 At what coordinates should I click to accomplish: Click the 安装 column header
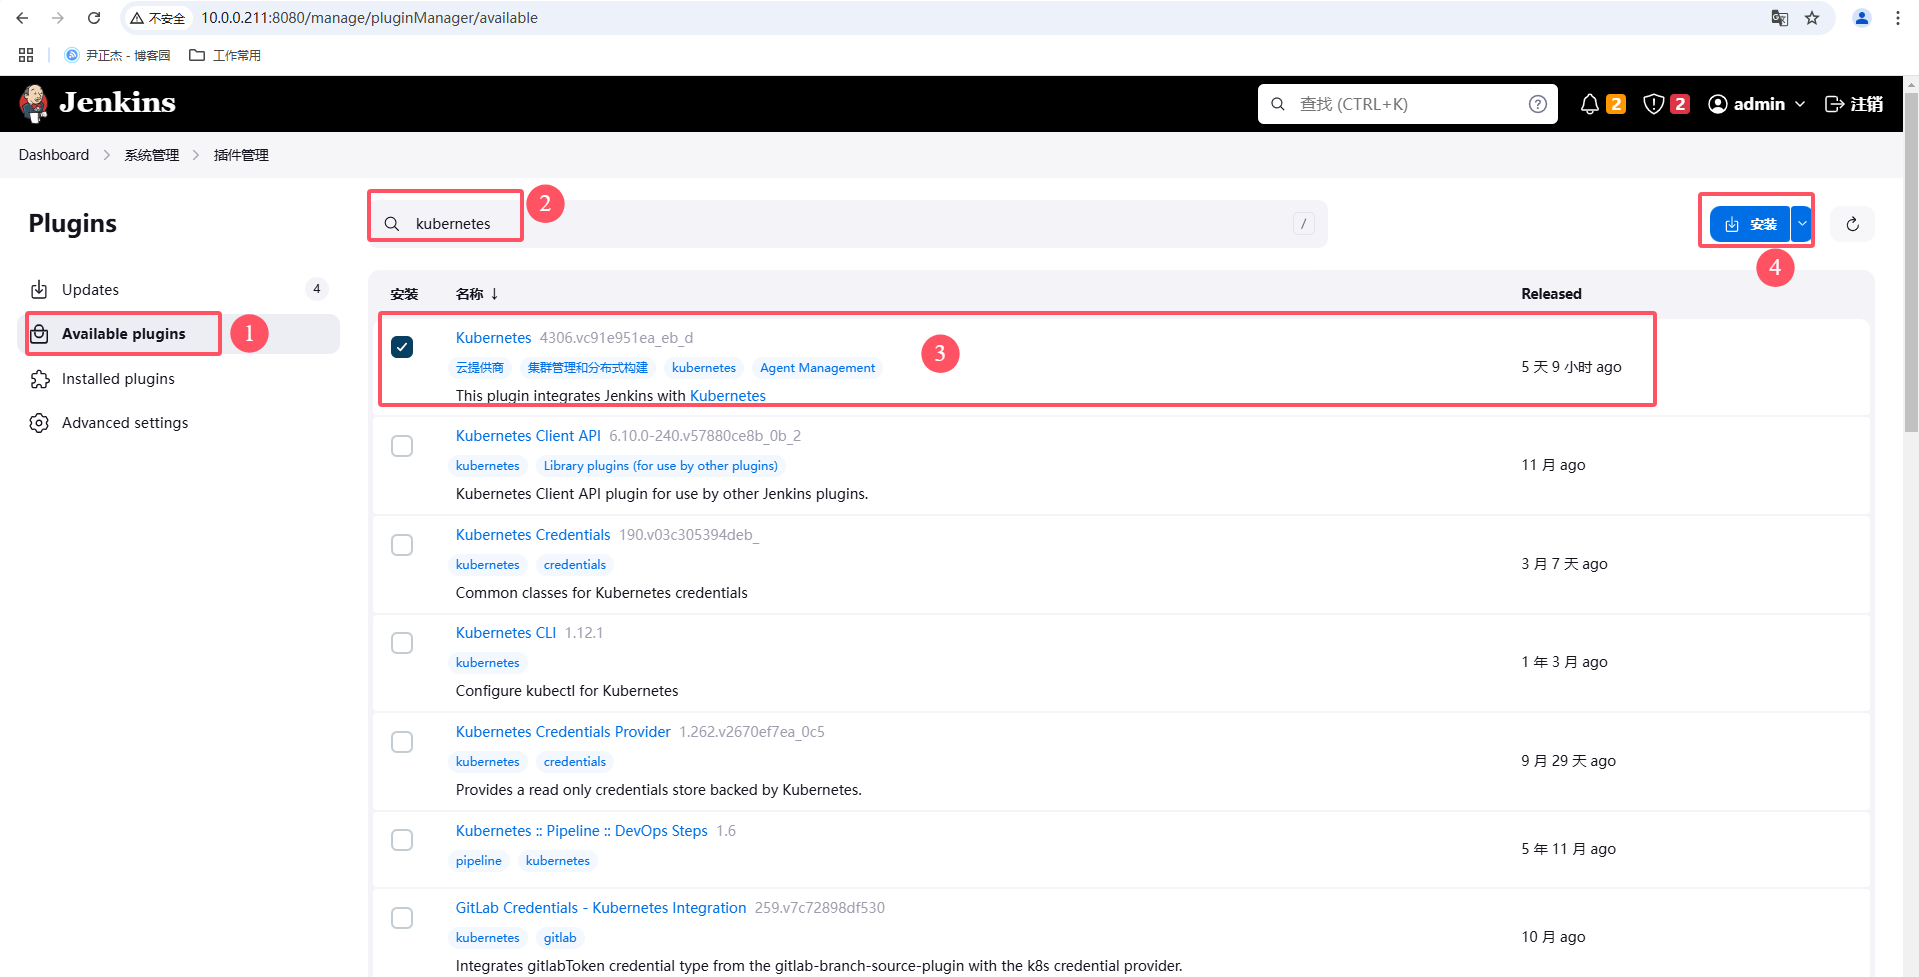[404, 294]
